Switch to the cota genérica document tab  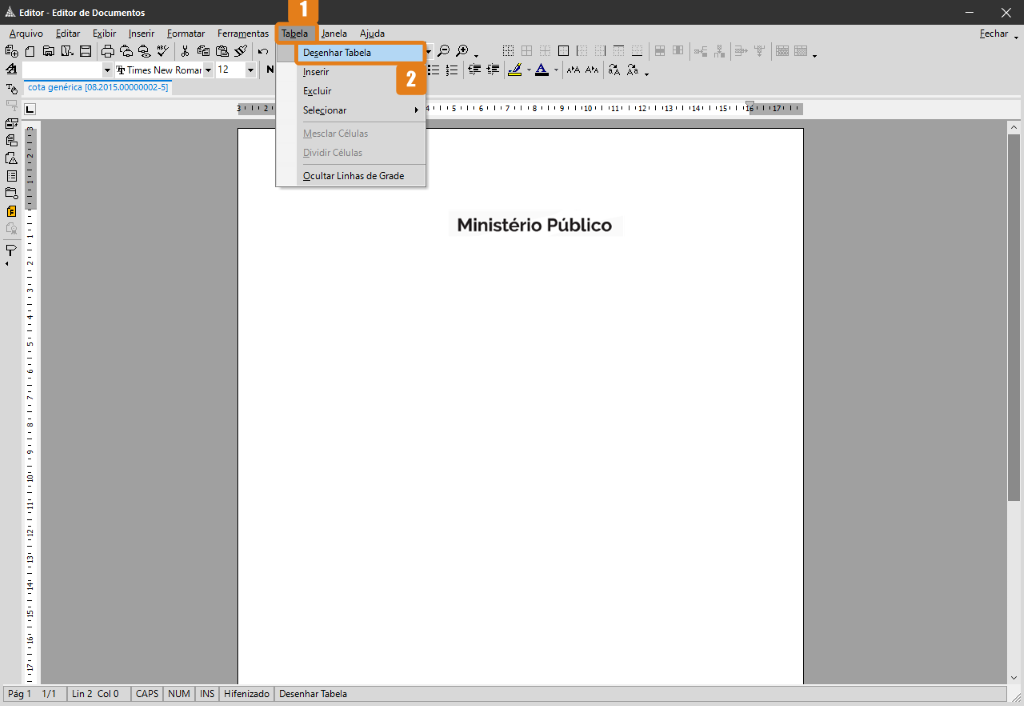[x=98, y=87]
